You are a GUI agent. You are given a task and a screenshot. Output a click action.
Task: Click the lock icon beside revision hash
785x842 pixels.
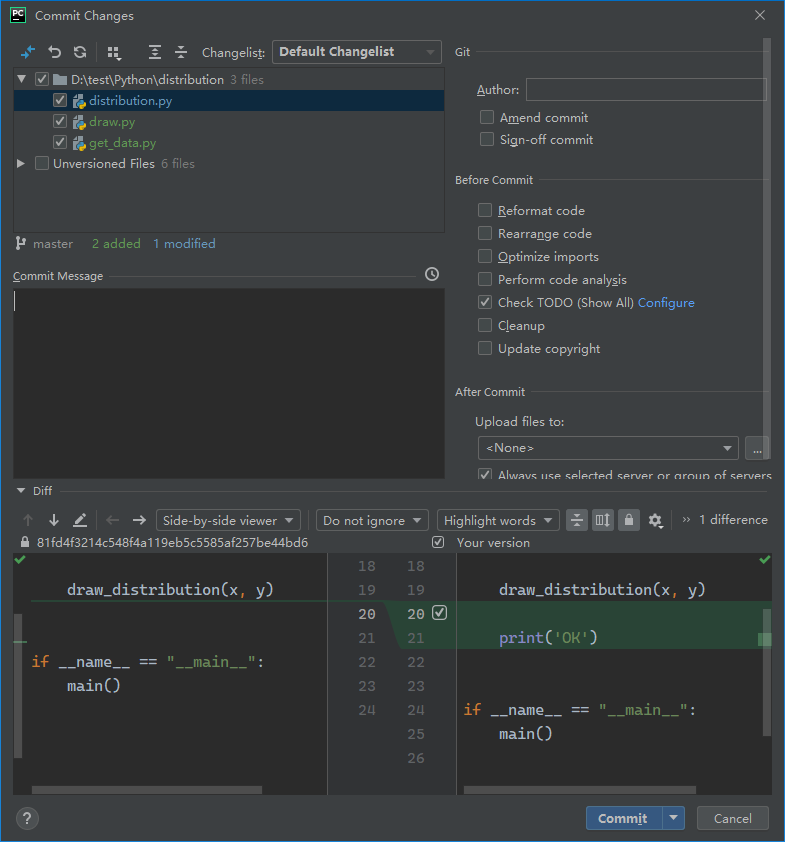[24, 542]
